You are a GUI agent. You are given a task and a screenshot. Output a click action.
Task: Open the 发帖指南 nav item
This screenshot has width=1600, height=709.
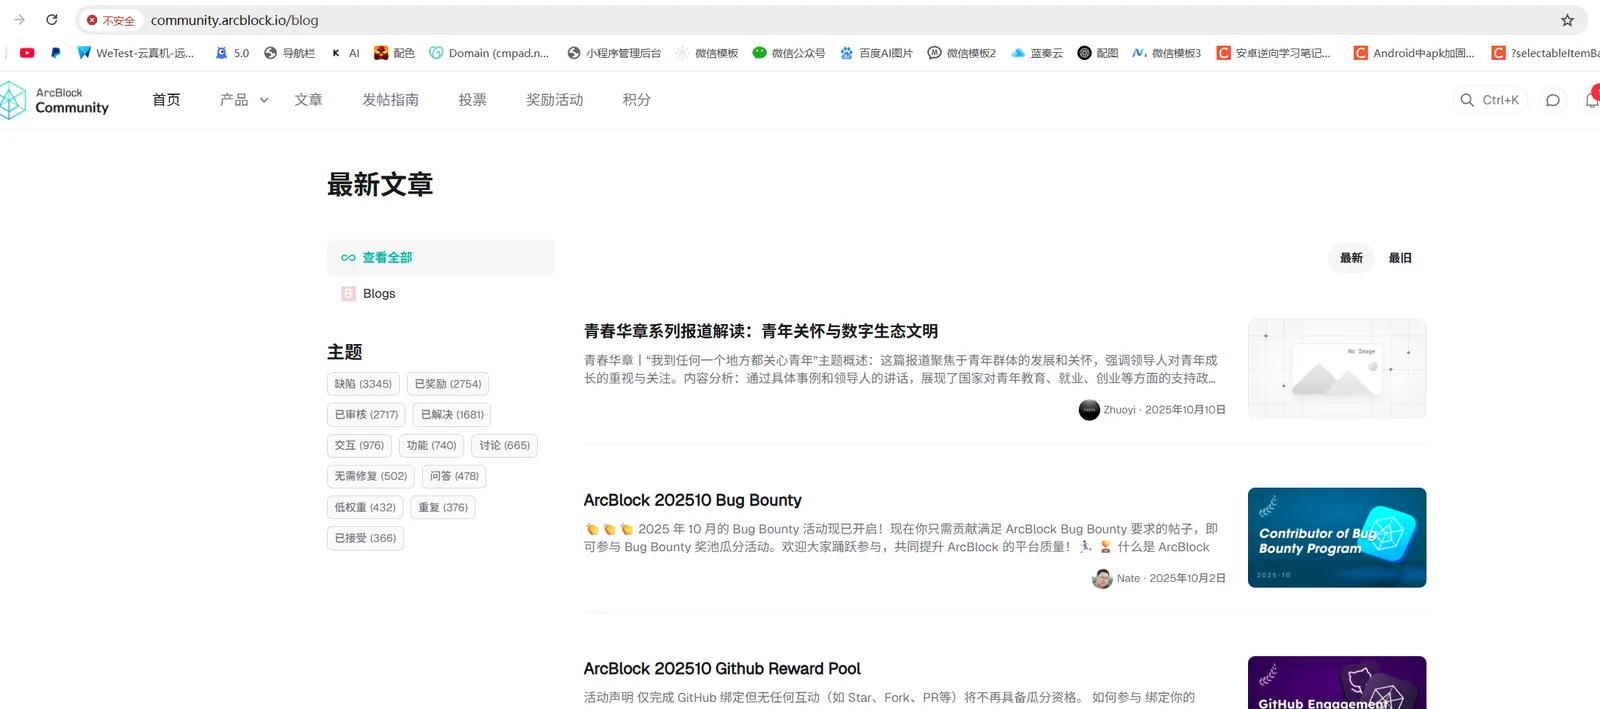pos(390,100)
